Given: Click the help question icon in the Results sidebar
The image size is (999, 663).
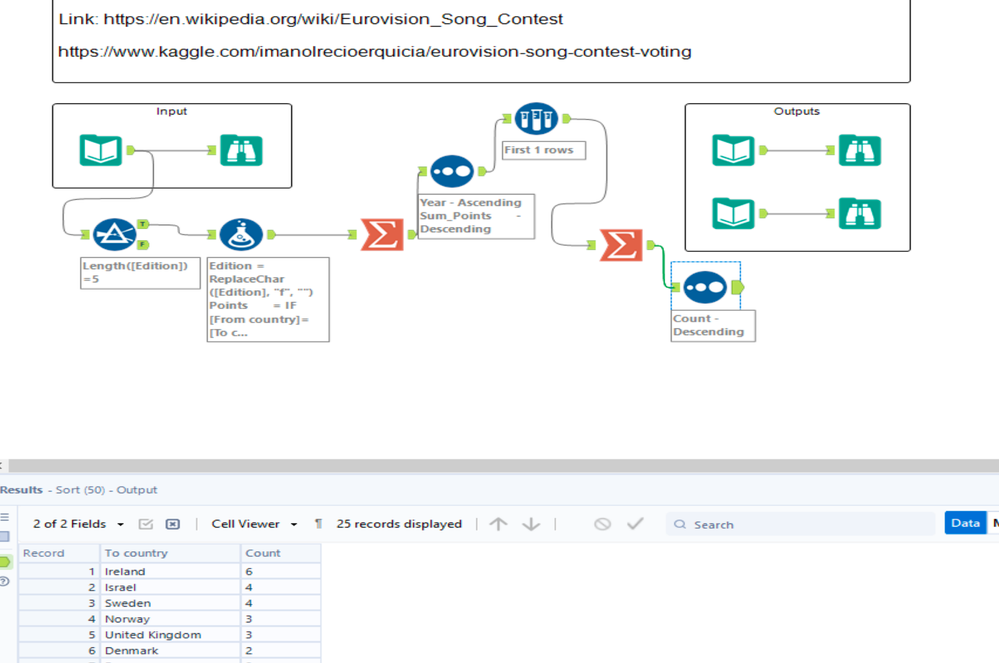Looking at the screenshot, I should [4, 581].
